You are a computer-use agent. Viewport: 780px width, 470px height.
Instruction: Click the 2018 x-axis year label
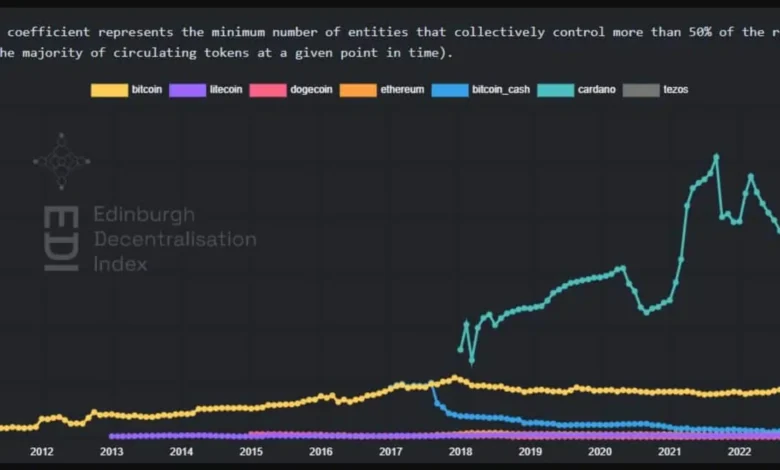460,451
